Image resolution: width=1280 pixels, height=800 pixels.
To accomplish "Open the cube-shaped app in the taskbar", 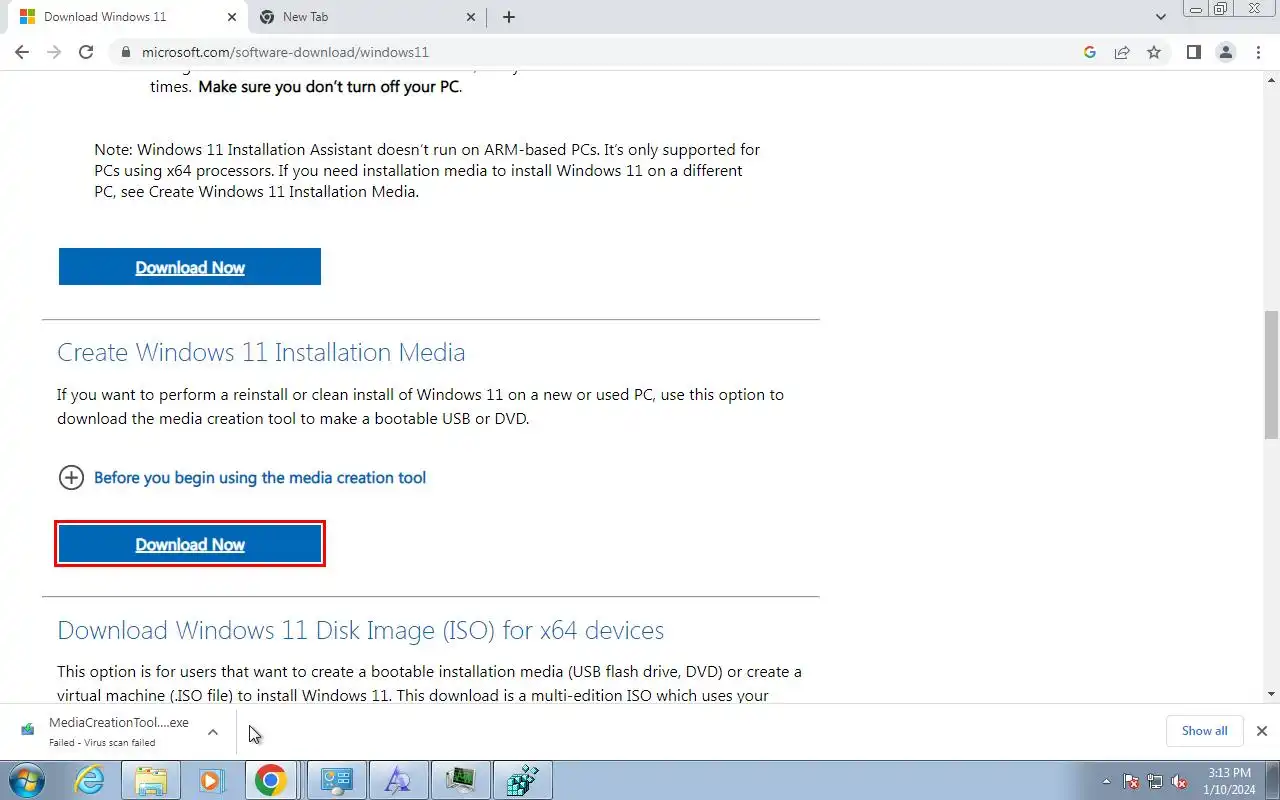I will click(523, 780).
